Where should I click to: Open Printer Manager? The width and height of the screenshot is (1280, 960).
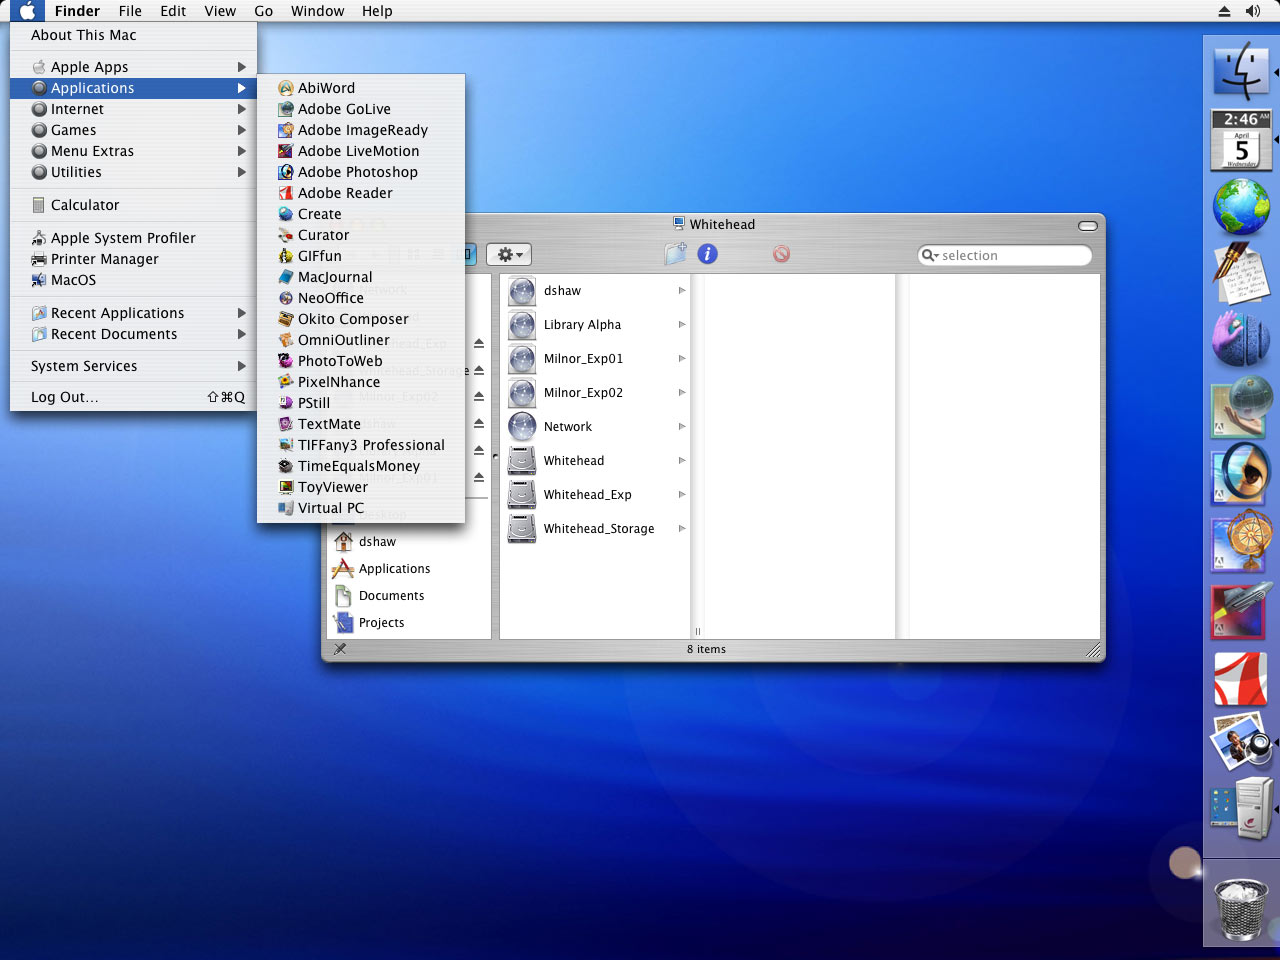pyautogui.click(x=133, y=259)
